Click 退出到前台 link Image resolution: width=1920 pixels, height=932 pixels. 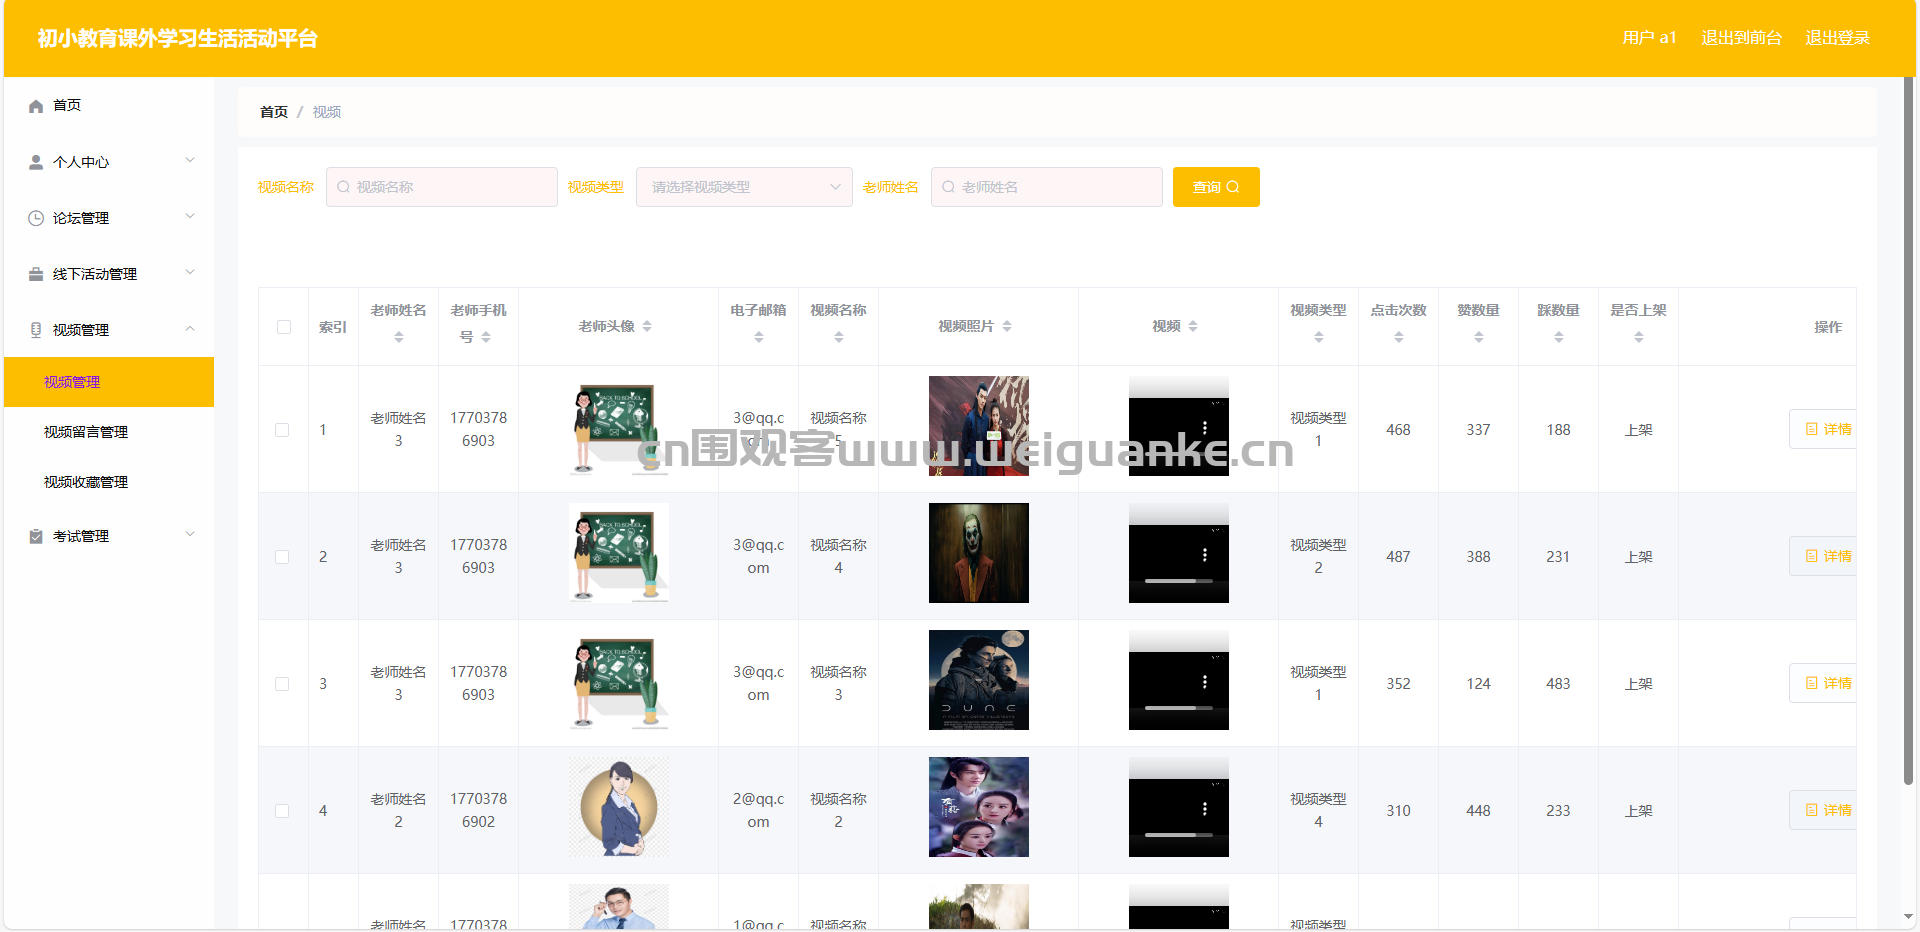(x=1741, y=38)
